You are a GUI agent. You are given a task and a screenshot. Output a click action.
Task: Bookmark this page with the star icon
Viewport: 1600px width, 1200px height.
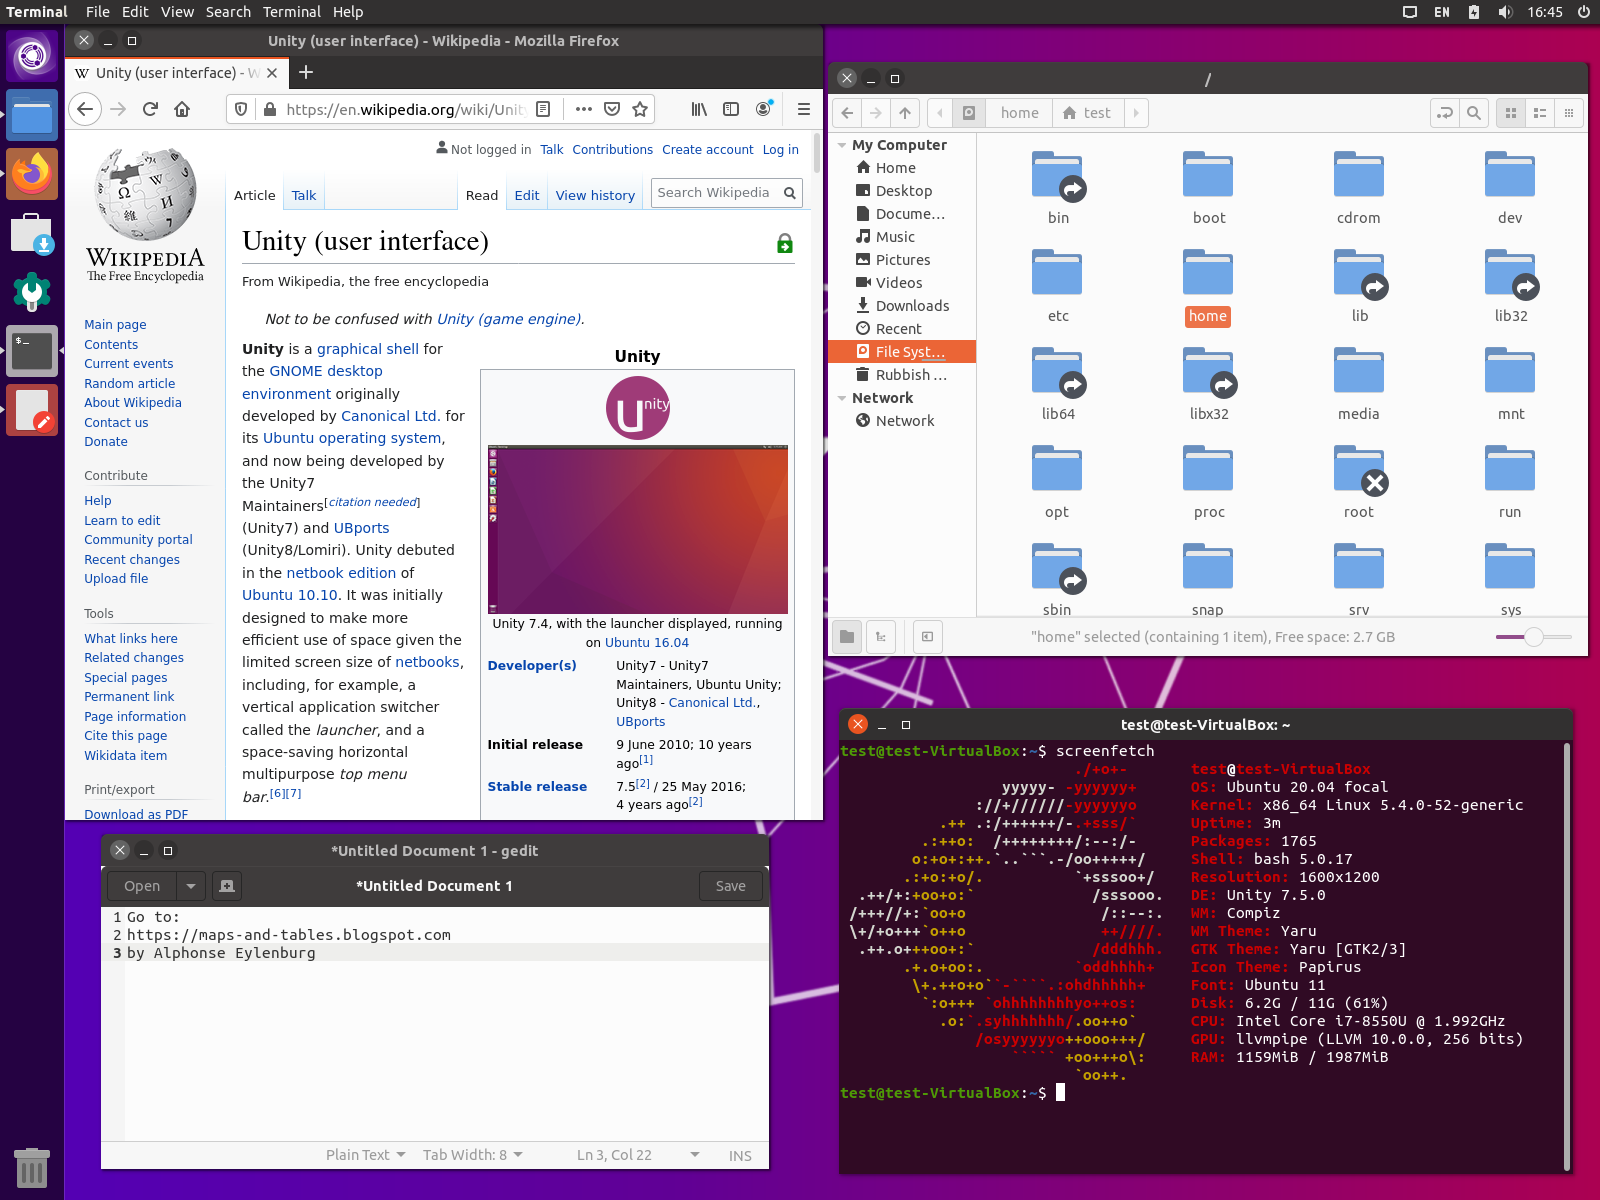(640, 109)
